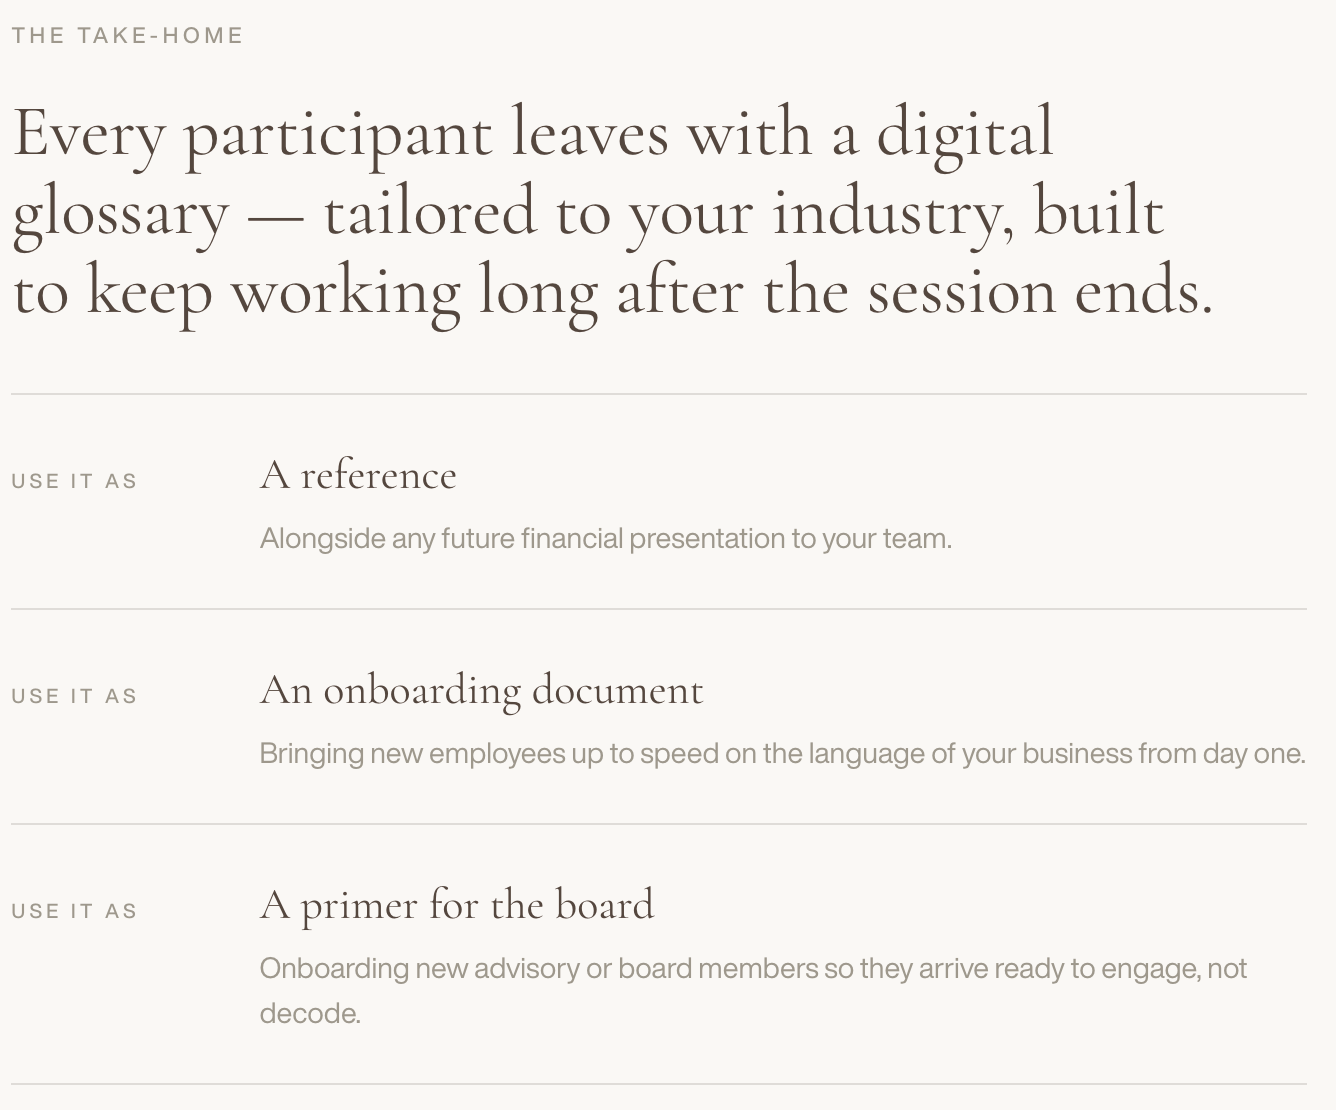Select the 'A primer for the board' heading
The height and width of the screenshot is (1110, 1336).
point(457,905)
